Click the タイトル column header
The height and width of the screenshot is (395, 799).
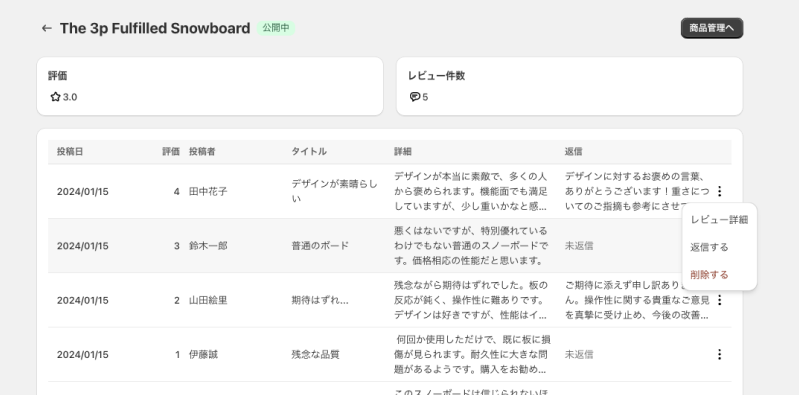(309, 151)
